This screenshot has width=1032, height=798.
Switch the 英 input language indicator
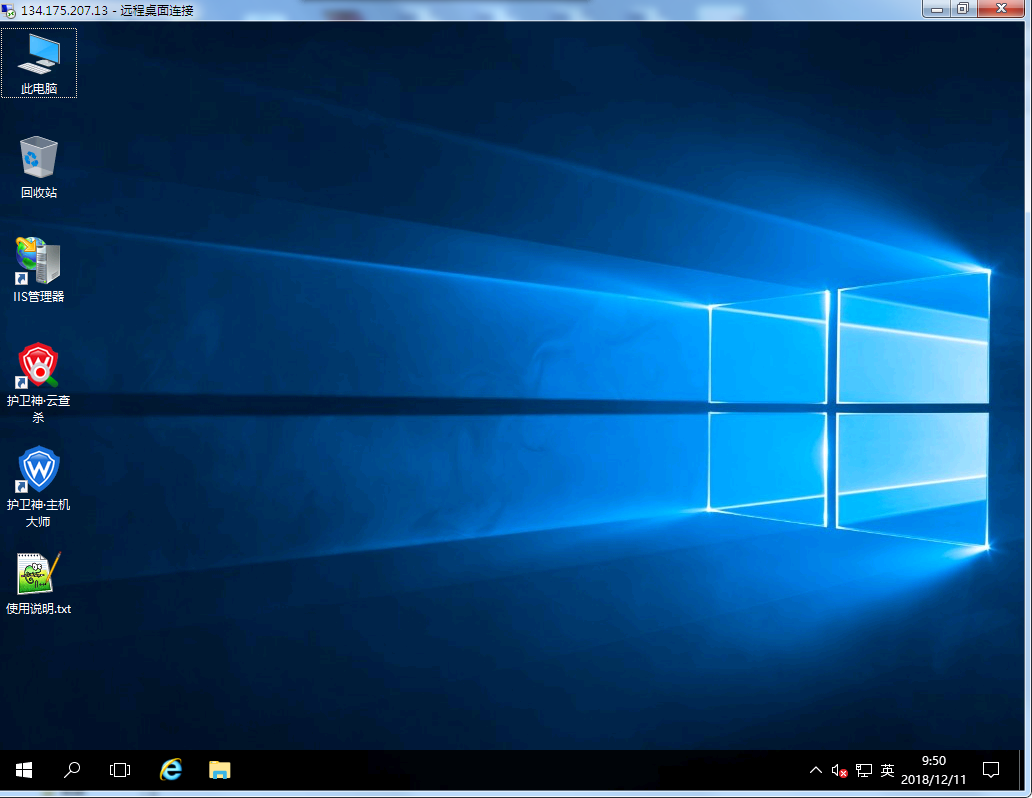pyautogui.click(x=887, y=770)
